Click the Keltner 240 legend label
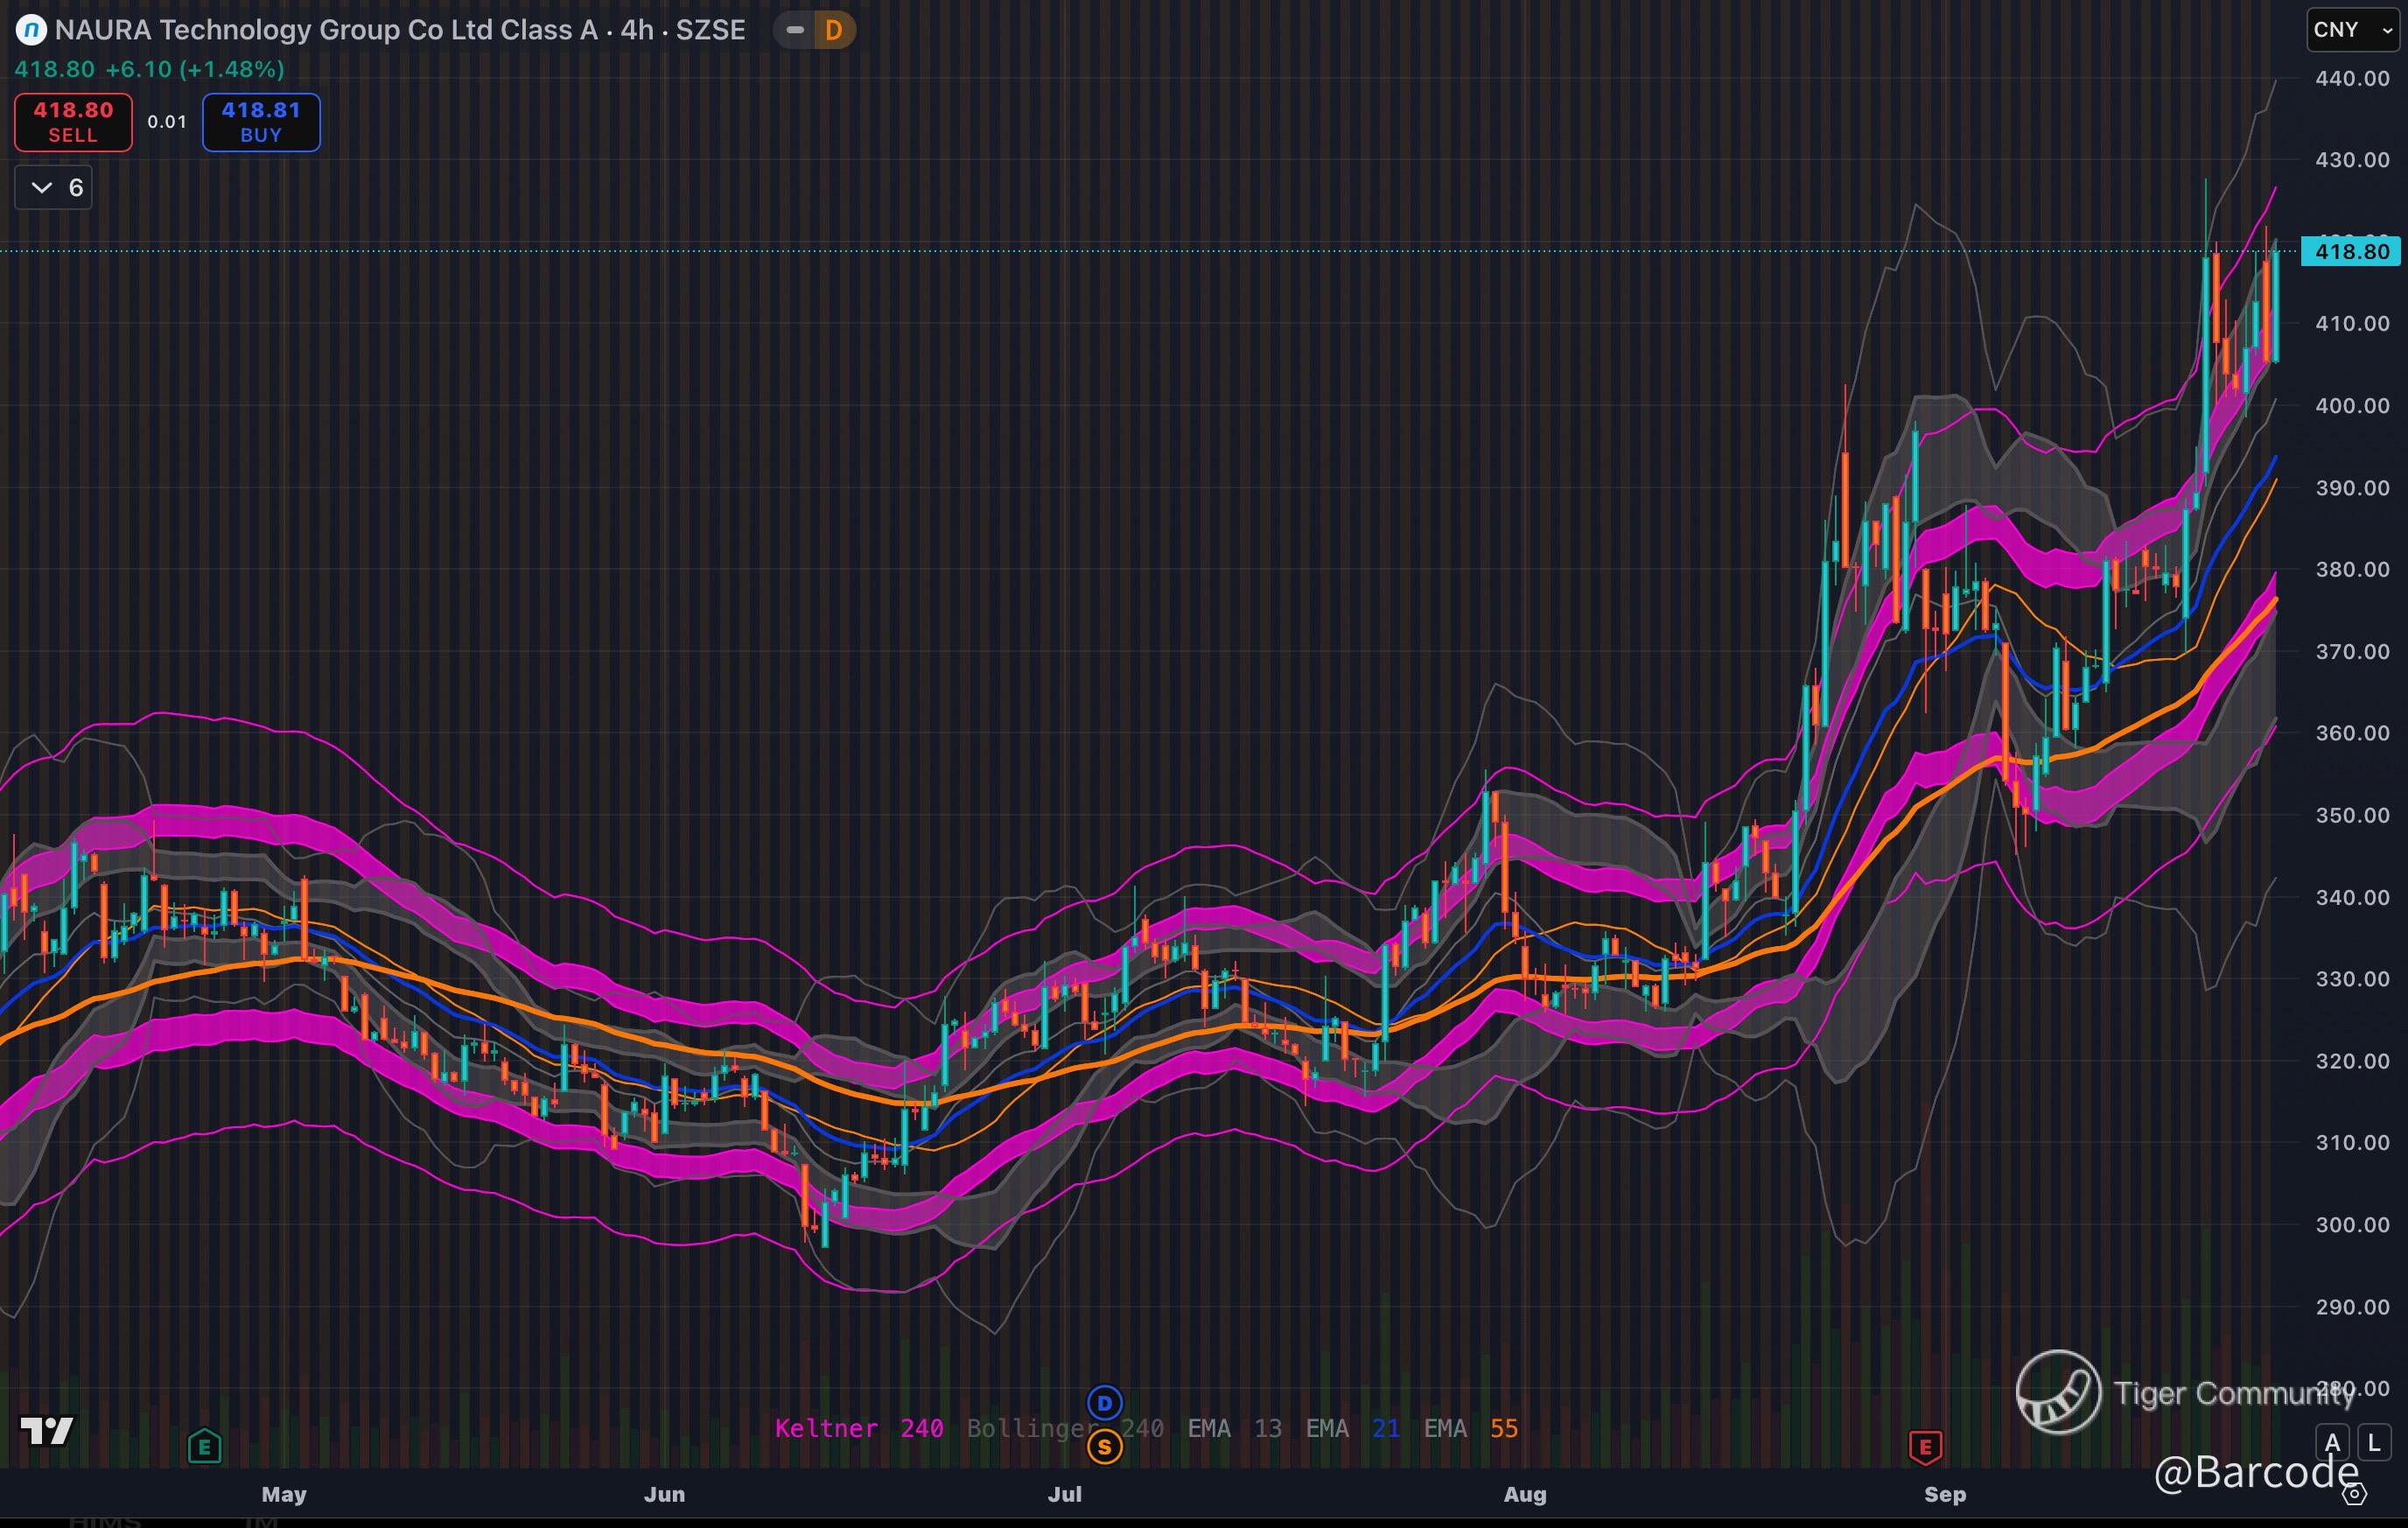The height and width of the screenshot is (1528, 2408). coord(858,1428)
